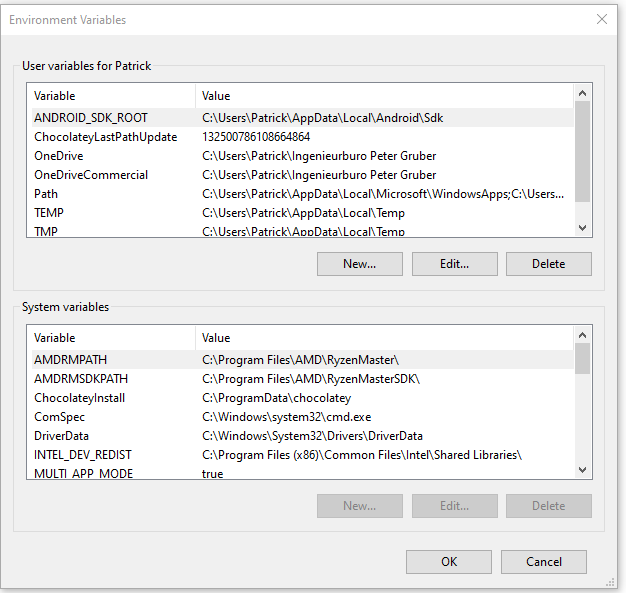Click the C:\ProgramData\chocolatey value
This screenshot has width=626, height=593.
tap(276, 398)
